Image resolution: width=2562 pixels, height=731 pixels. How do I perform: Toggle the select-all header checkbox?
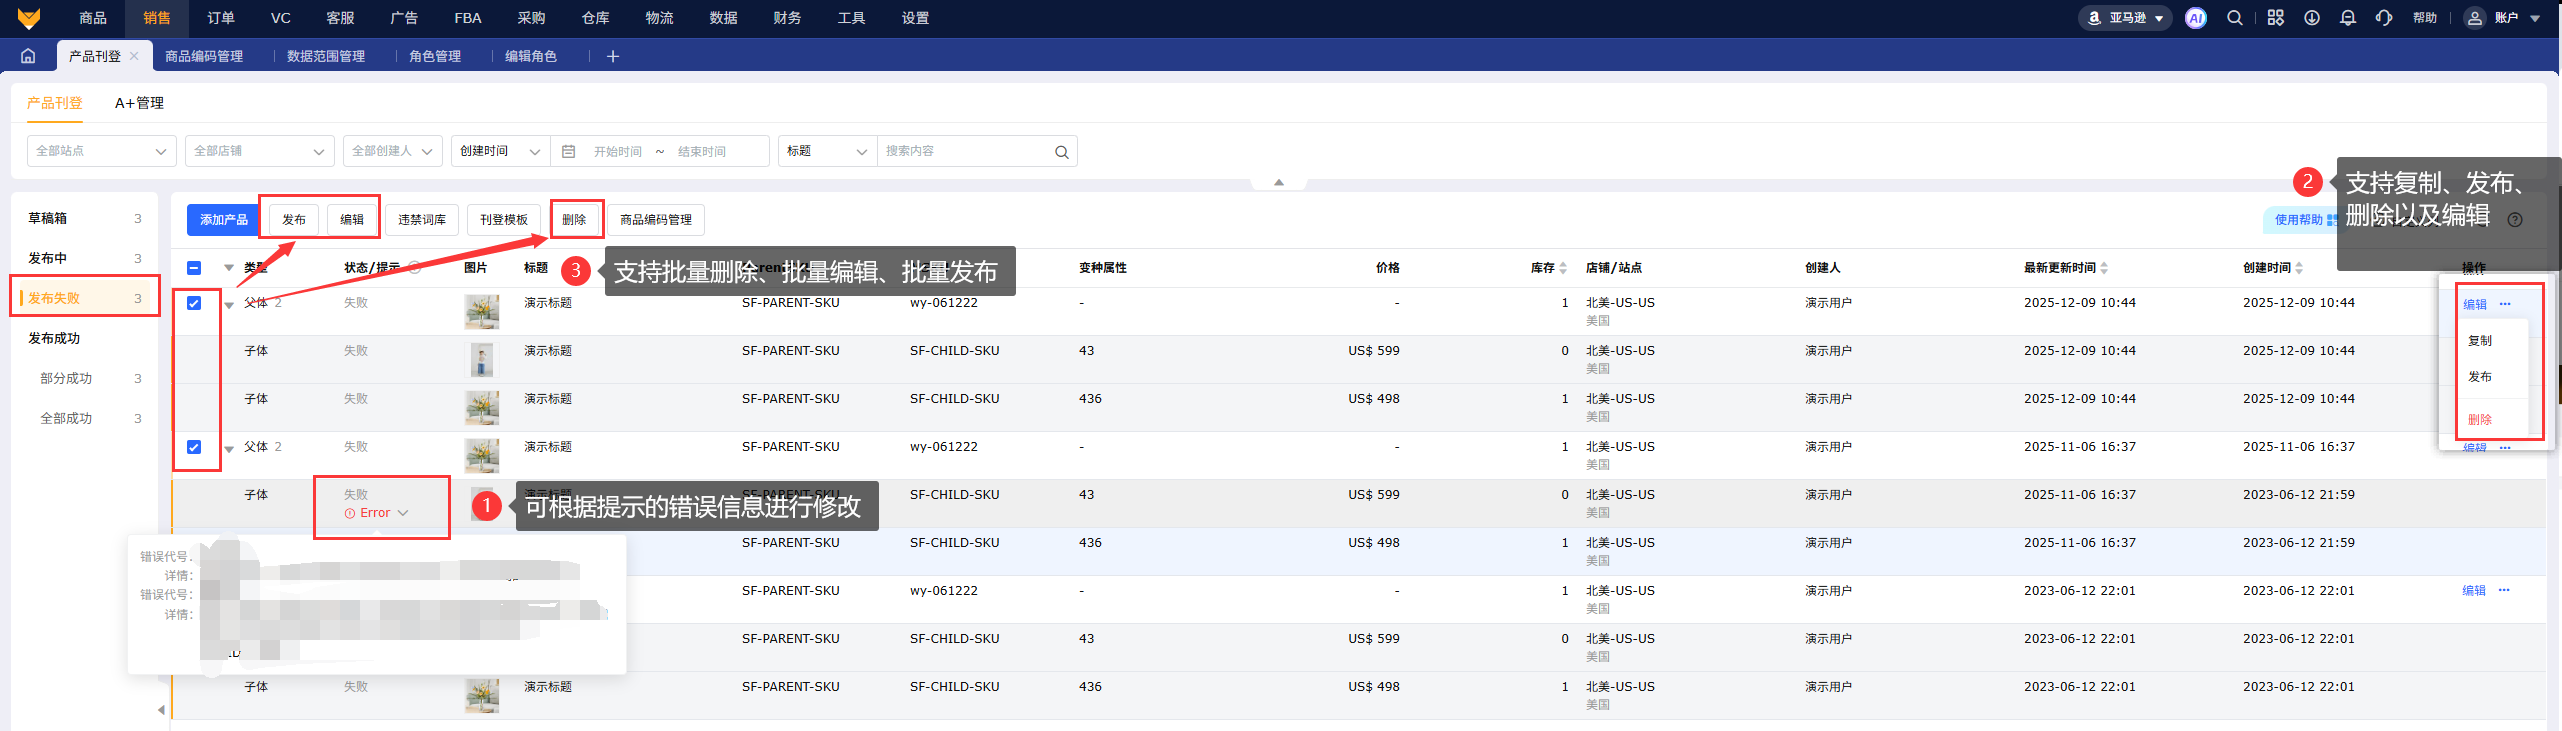coord(194,268)
